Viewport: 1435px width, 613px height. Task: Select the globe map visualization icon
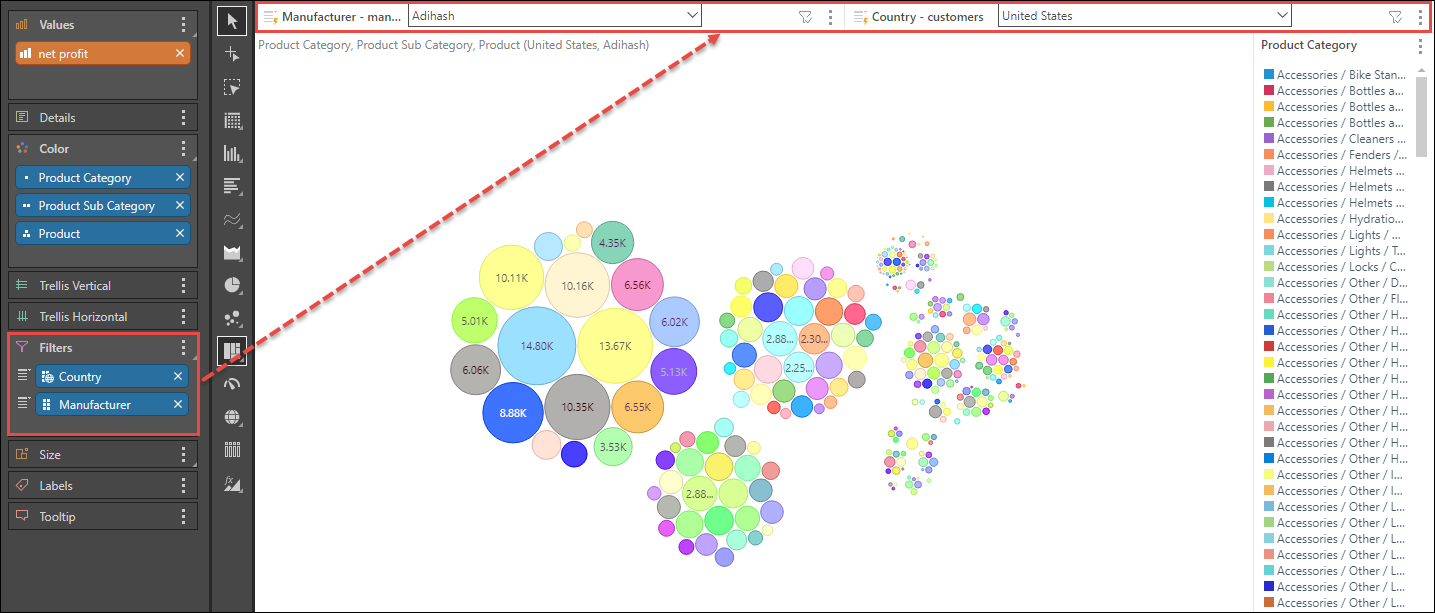233,417
